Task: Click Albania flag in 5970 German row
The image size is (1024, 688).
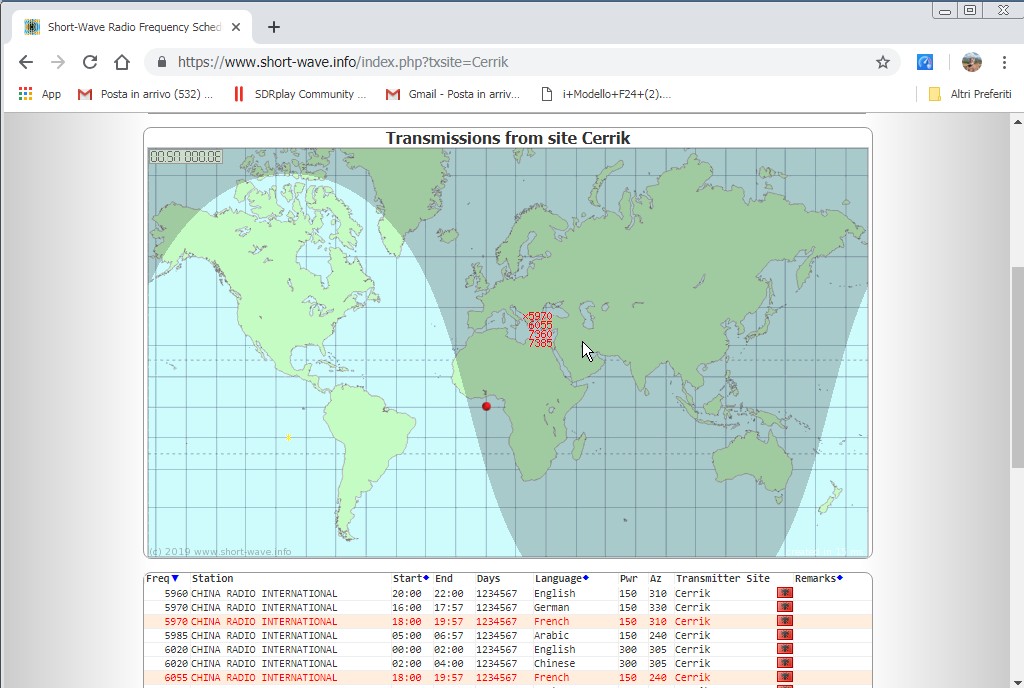Action: pos(785,607)
